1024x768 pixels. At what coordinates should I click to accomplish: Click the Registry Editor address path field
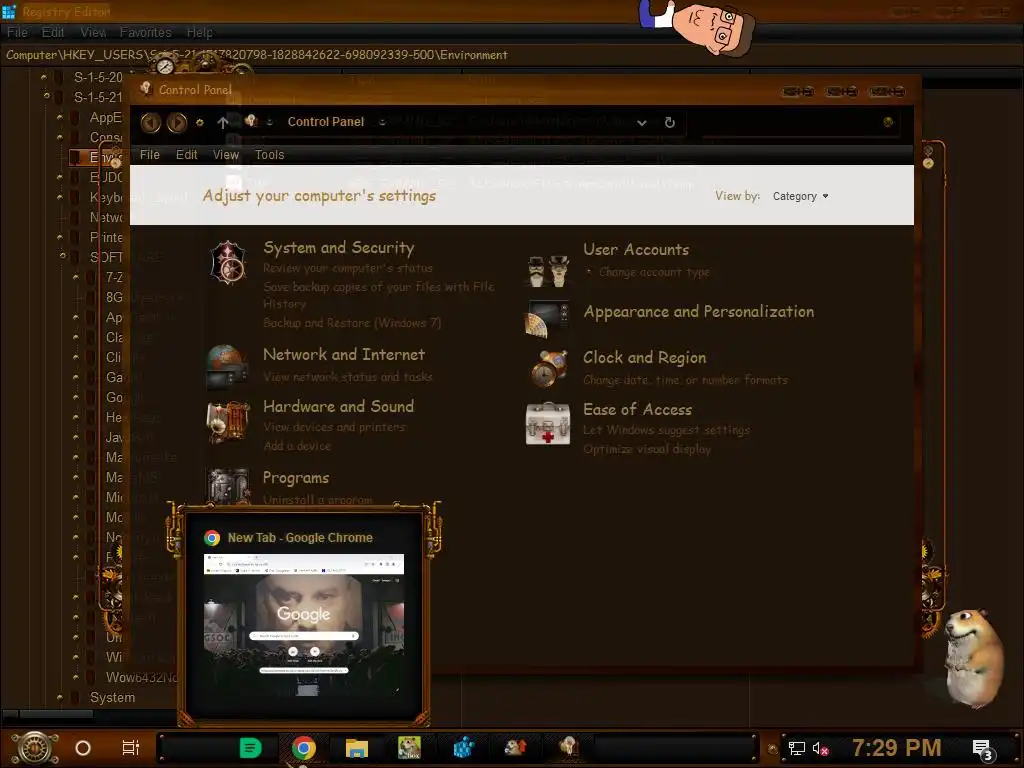(512, 55)
